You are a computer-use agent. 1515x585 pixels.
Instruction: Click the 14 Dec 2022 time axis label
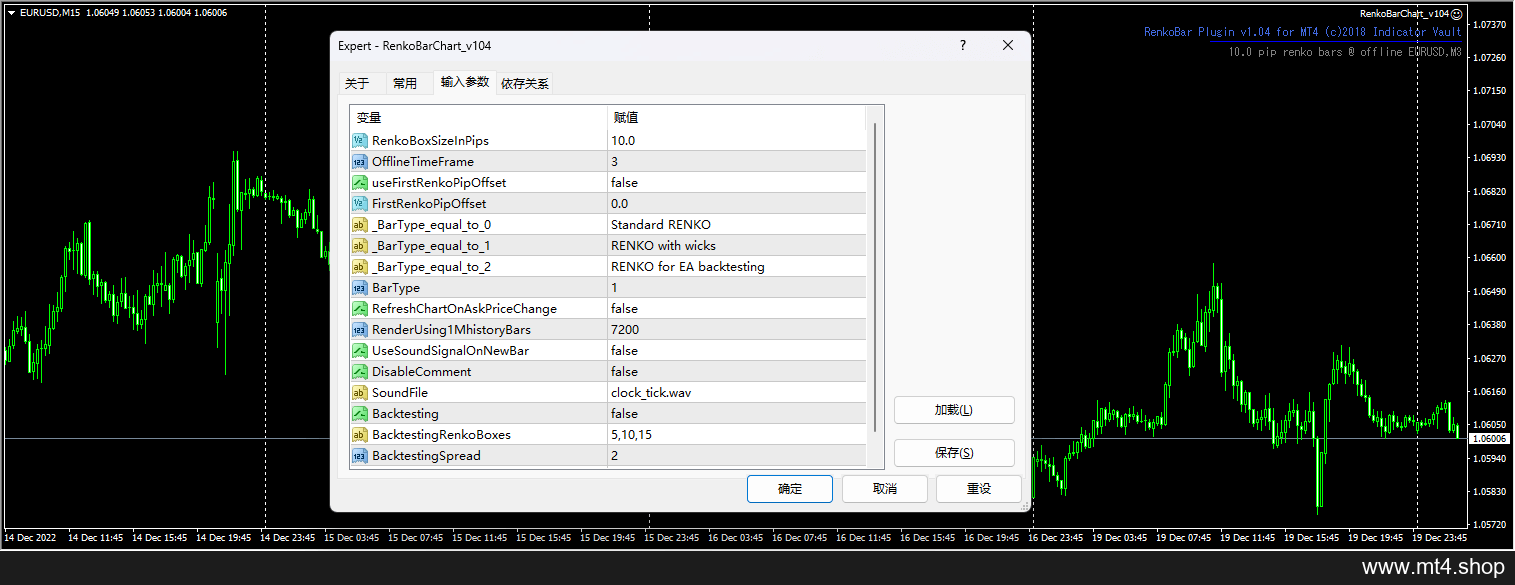[x=30, y=537]
